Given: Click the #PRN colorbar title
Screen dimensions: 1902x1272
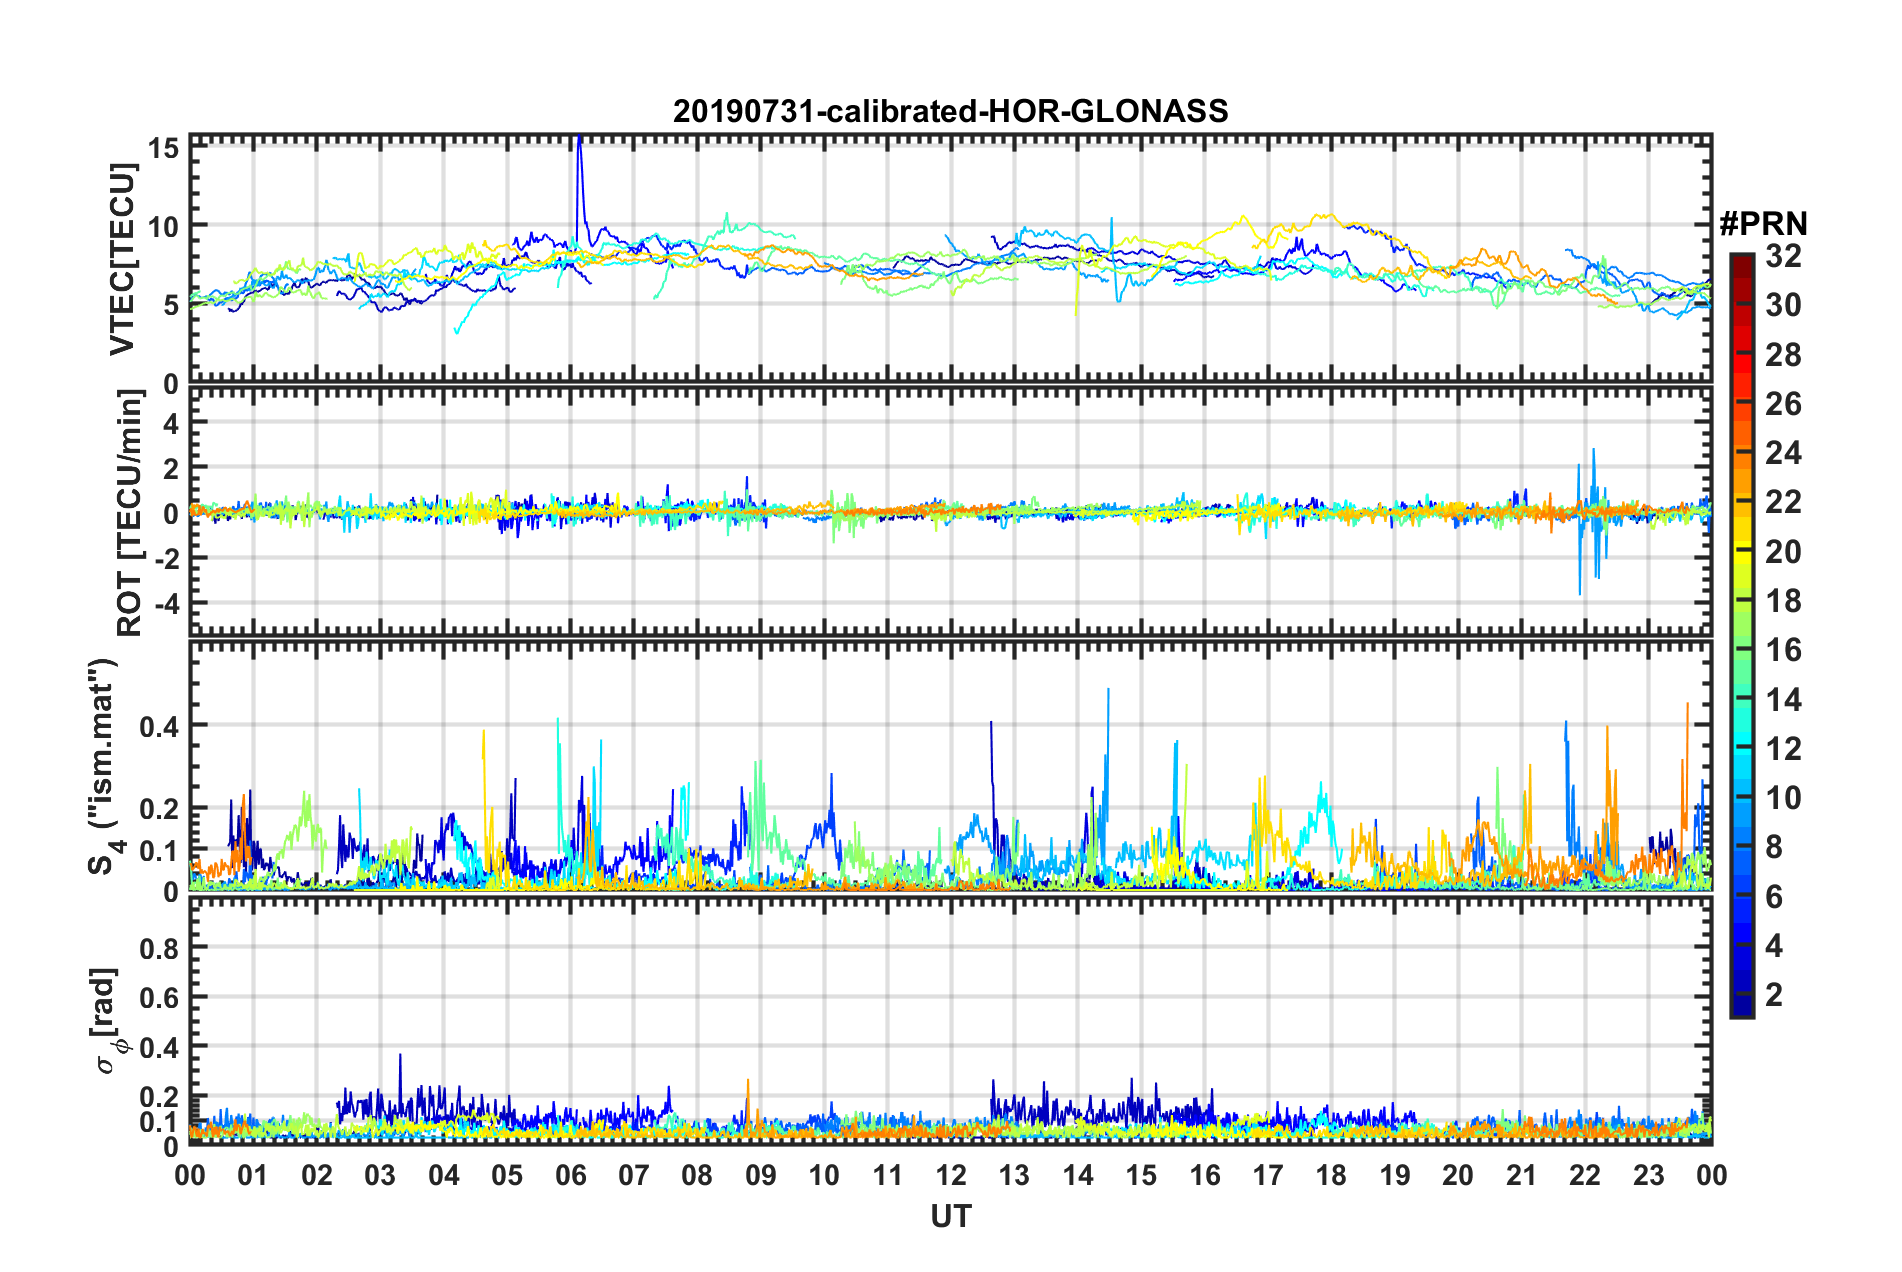Looking at the screenshot, I should pos(1762,224).
